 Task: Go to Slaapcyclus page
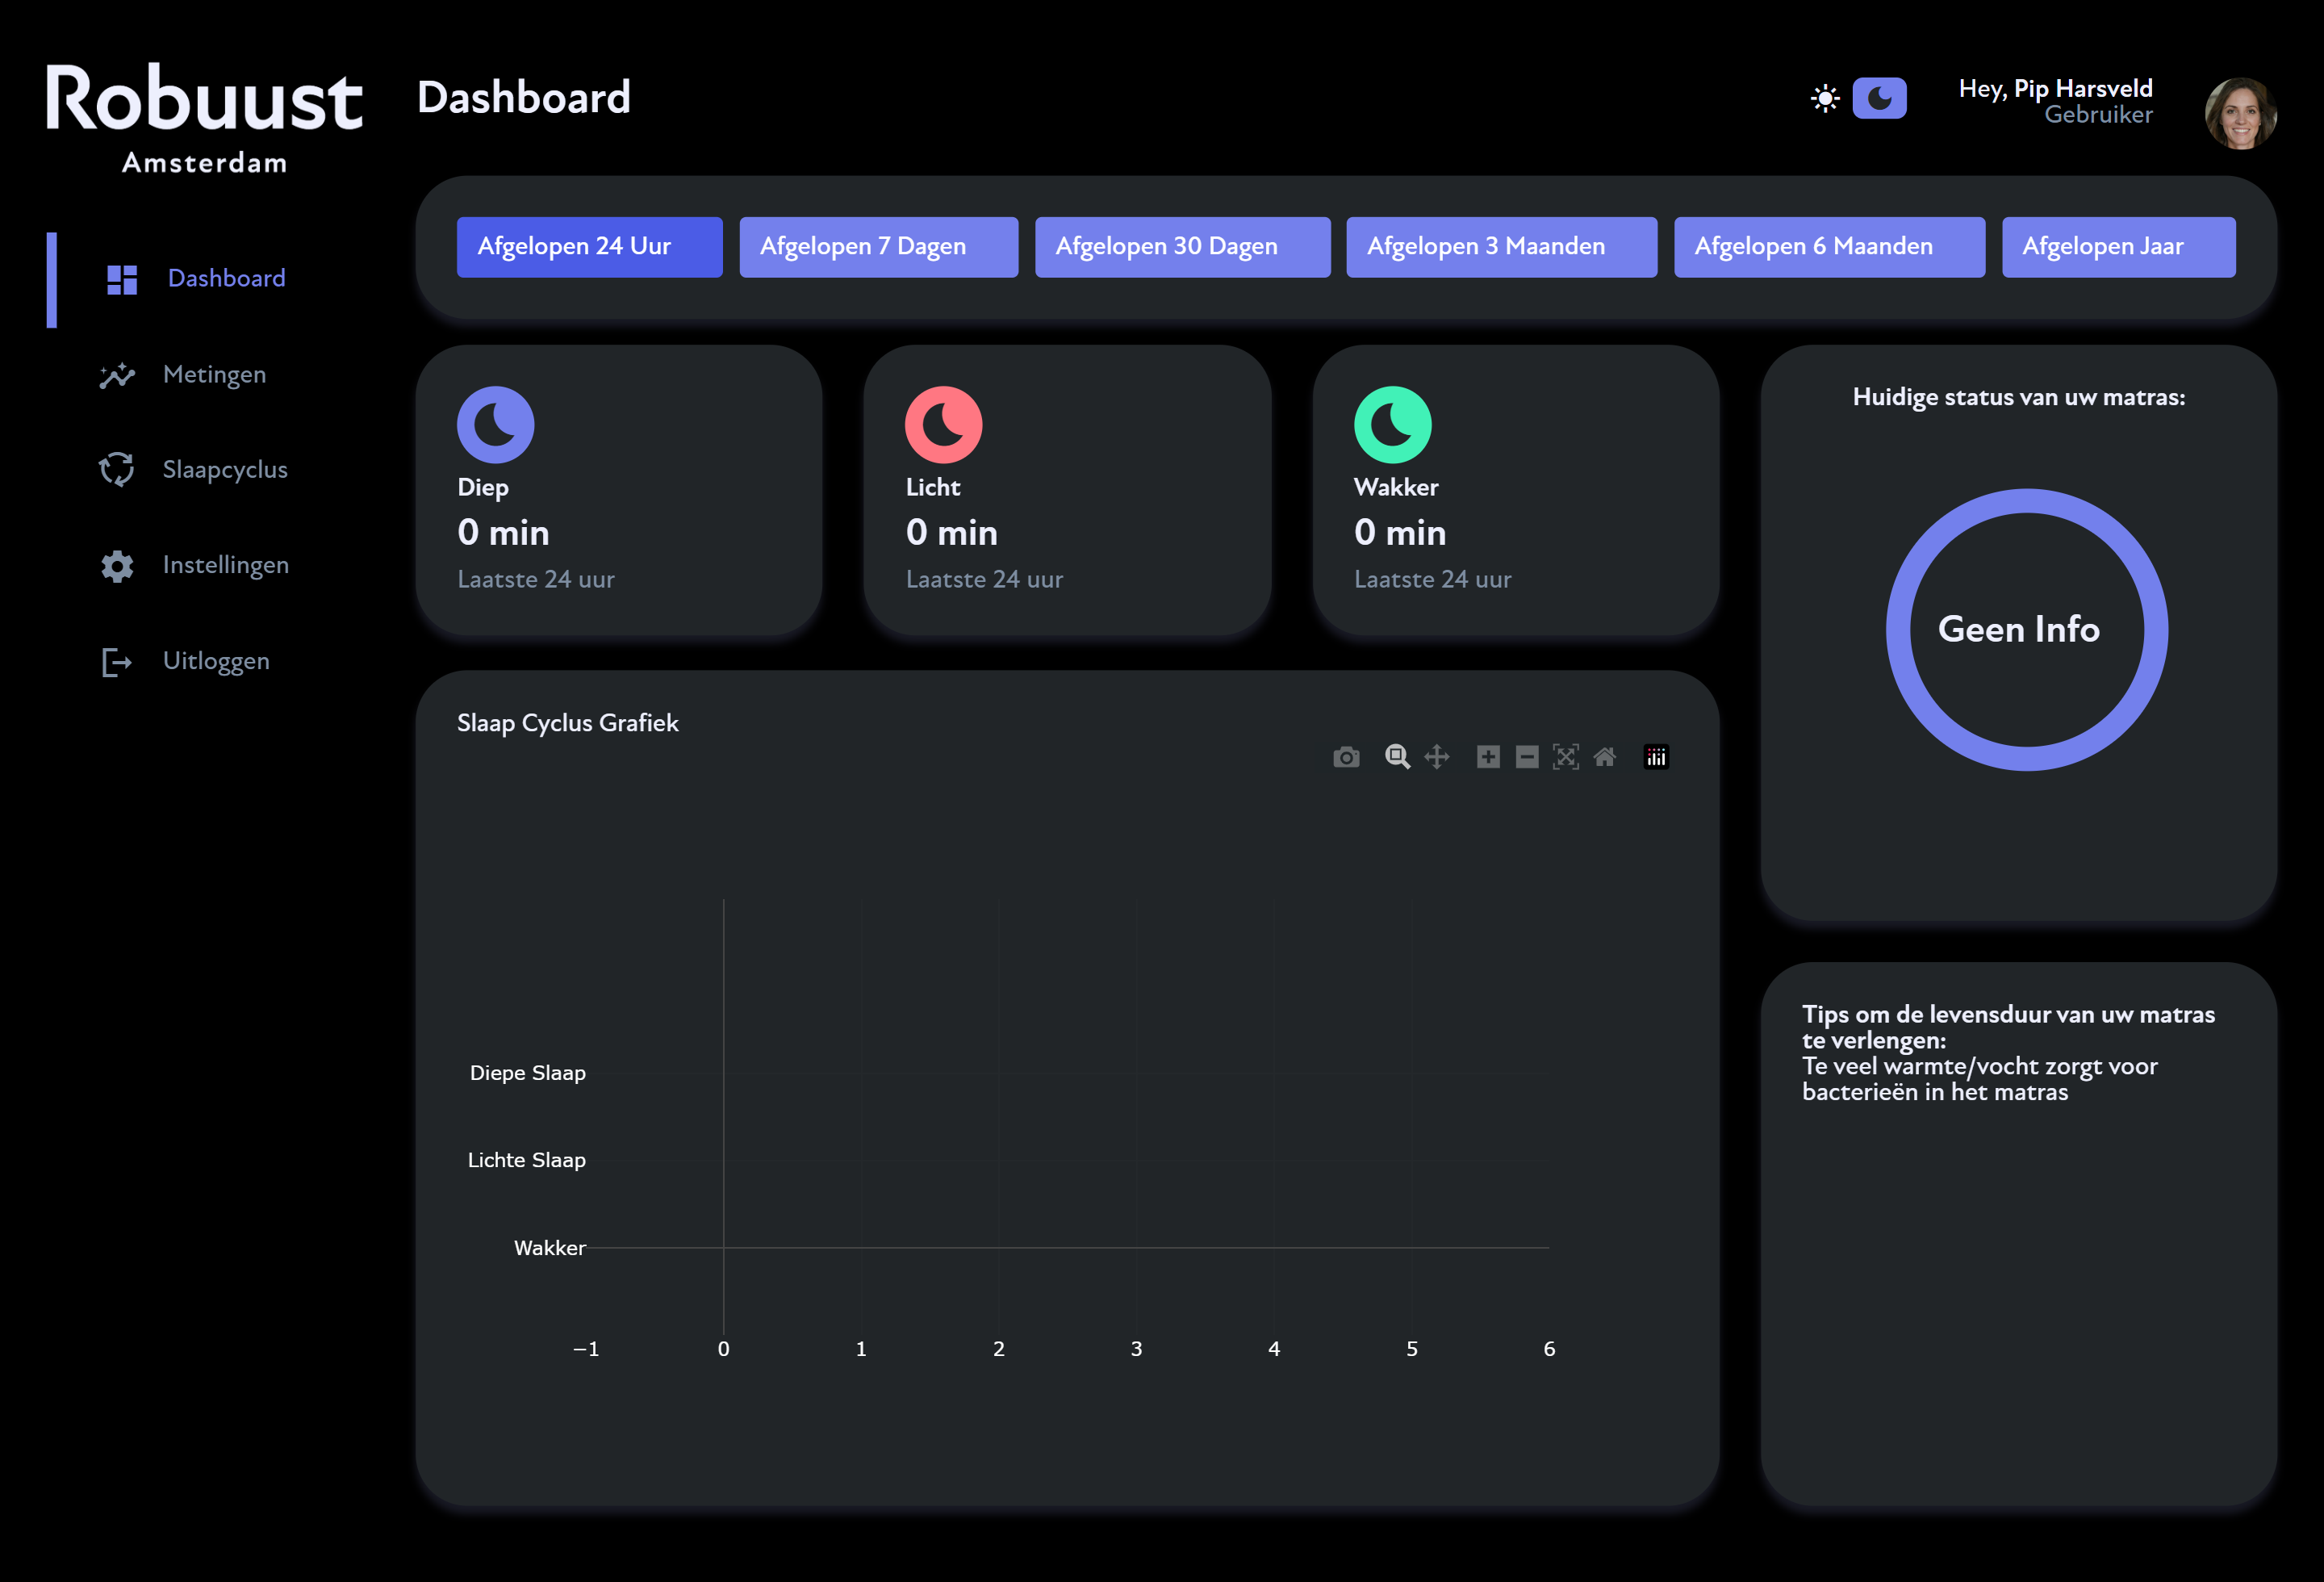224,470
